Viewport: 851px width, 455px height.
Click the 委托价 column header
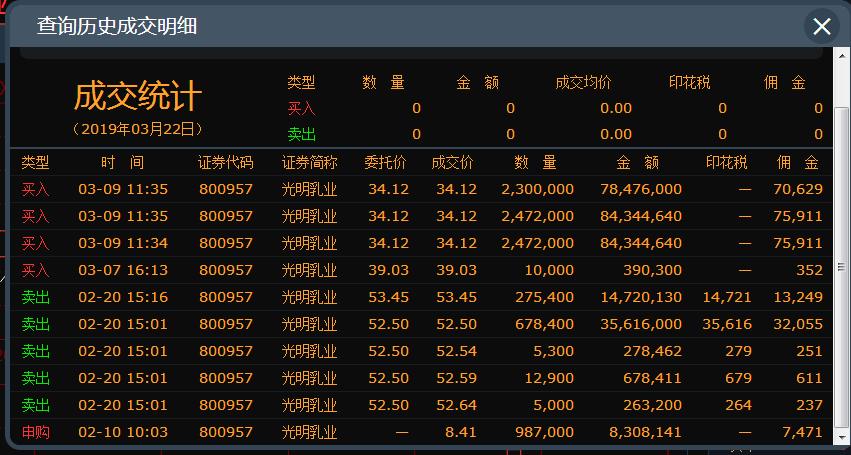pos(385,163)
